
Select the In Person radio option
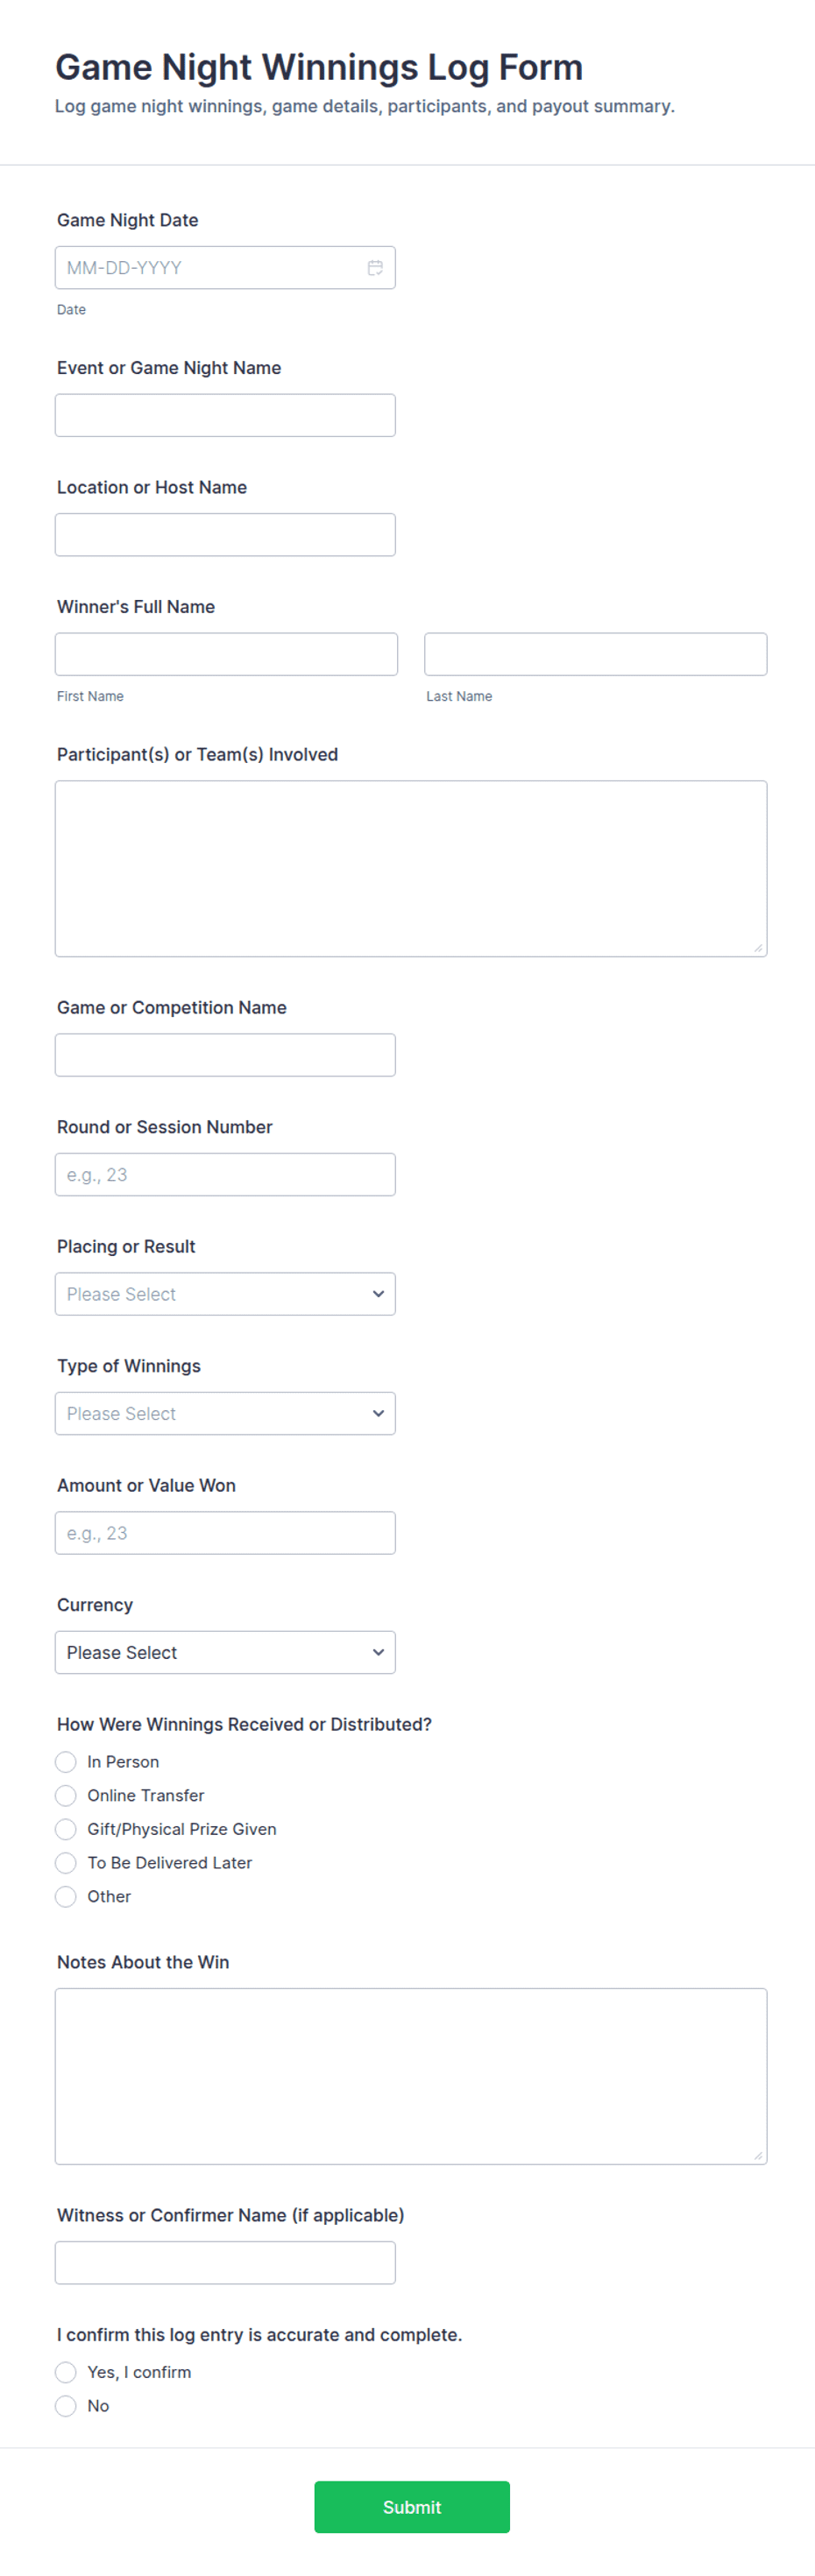(x=66, y=1762)
